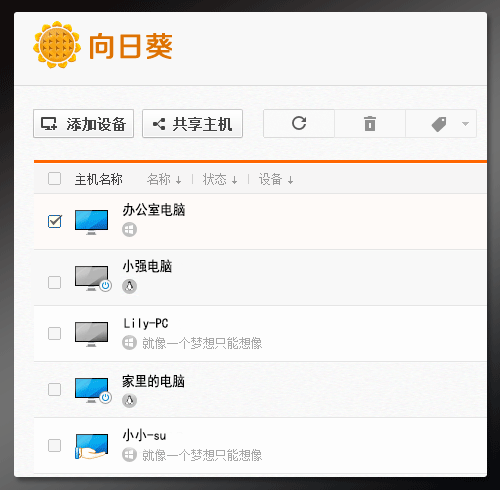Click the 办公室电脑 blue monitor icon
Screen dimensions: 500x490
[91, 222]
